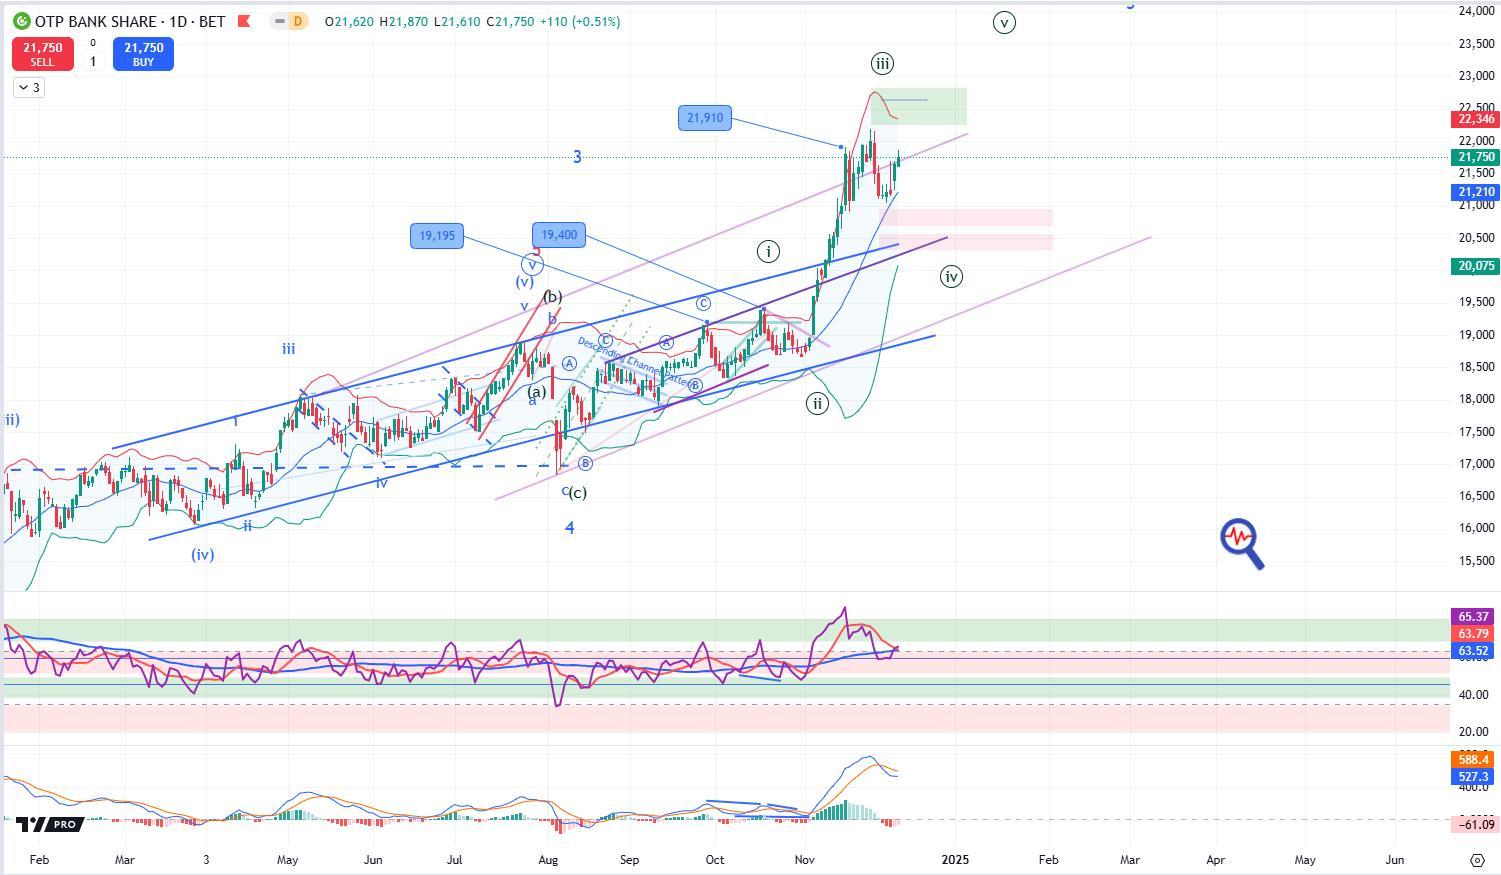The height and width of the screenshot is (875, 1501).
Task: Click the blue wave 4 label
Action: click(570, 528)
